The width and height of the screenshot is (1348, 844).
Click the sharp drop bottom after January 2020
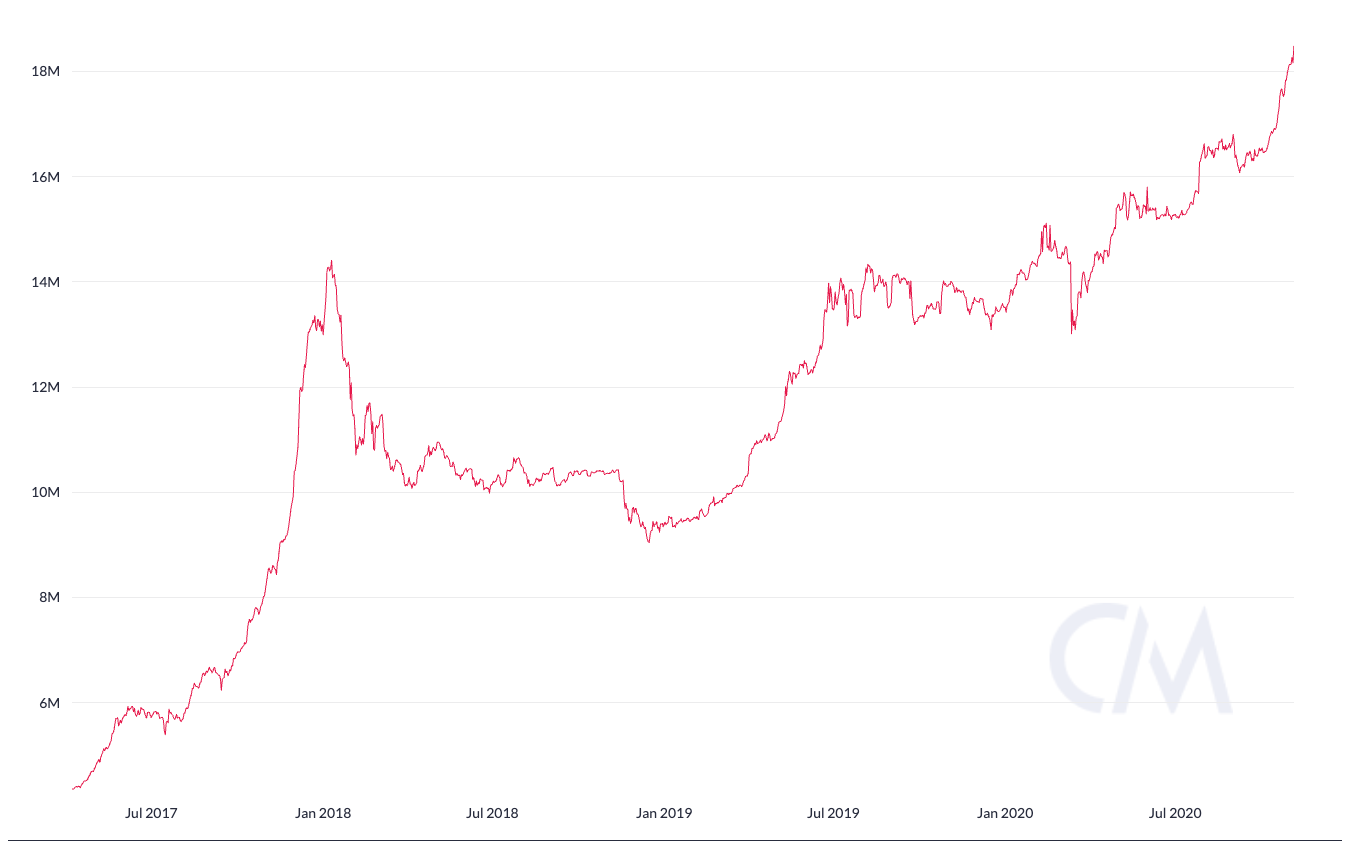[x=1072, y=332]
